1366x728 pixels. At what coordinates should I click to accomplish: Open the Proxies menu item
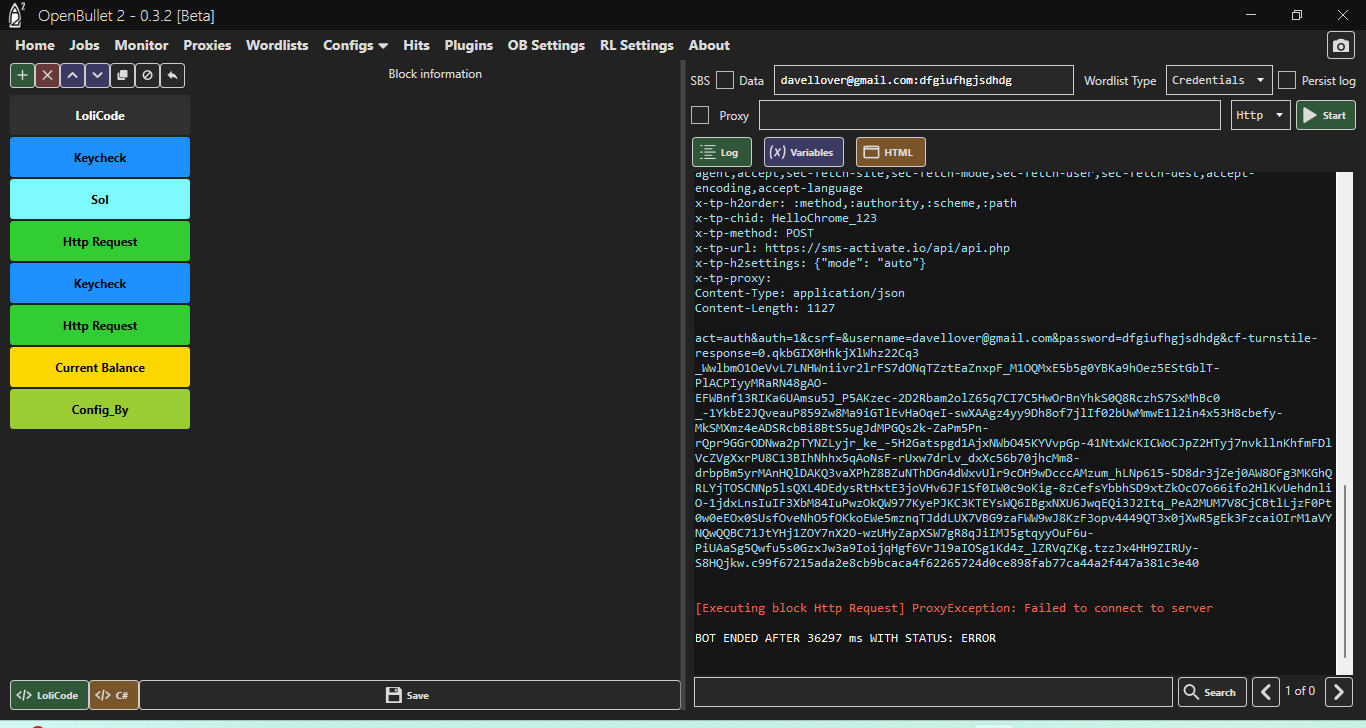pos(207,45)
